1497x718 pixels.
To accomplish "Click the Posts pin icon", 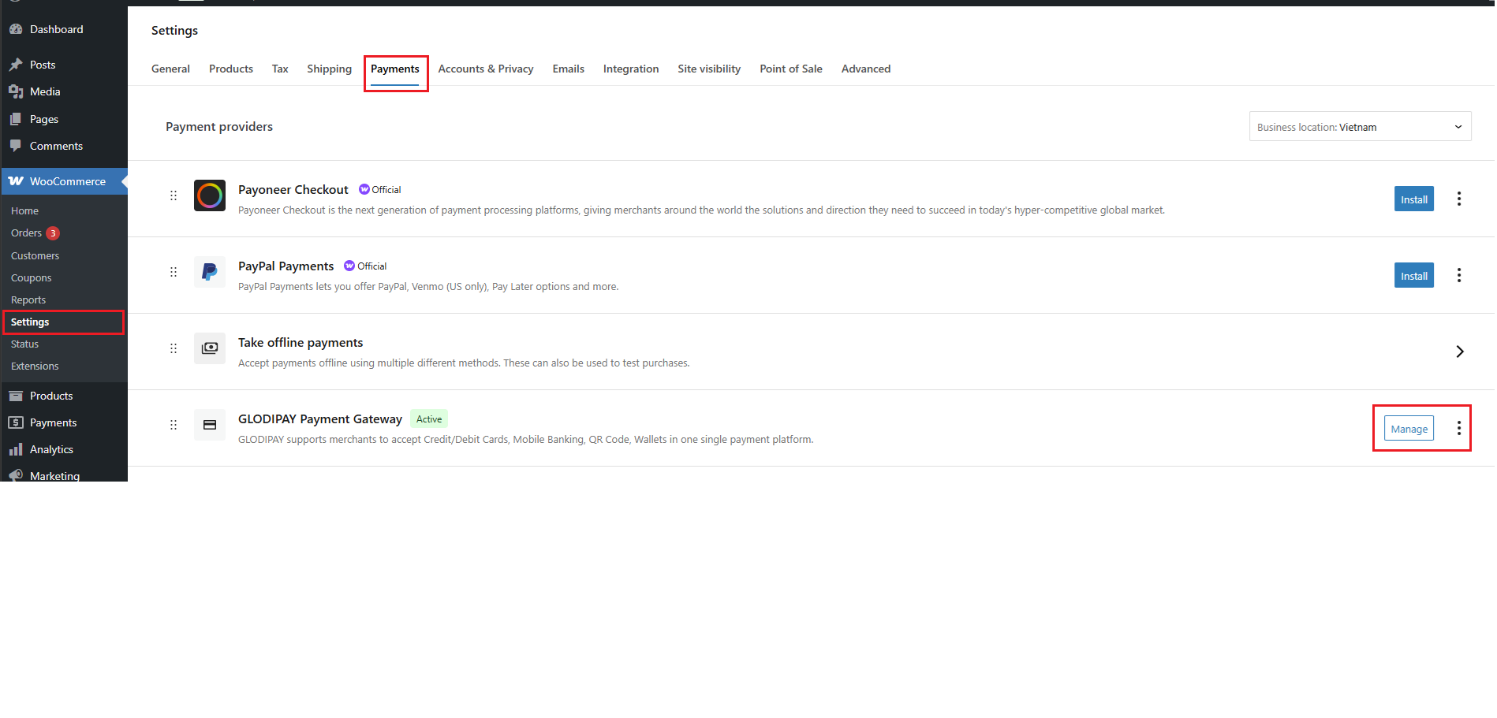I will 16,65.
